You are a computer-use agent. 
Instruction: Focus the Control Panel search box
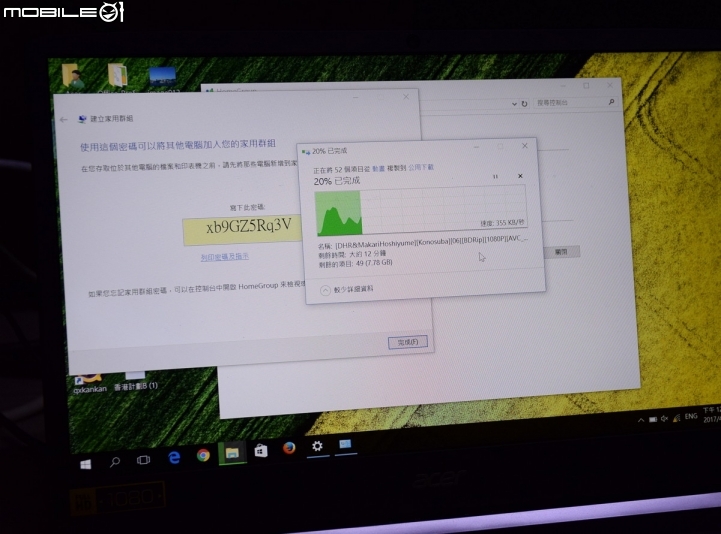(571, 103)
